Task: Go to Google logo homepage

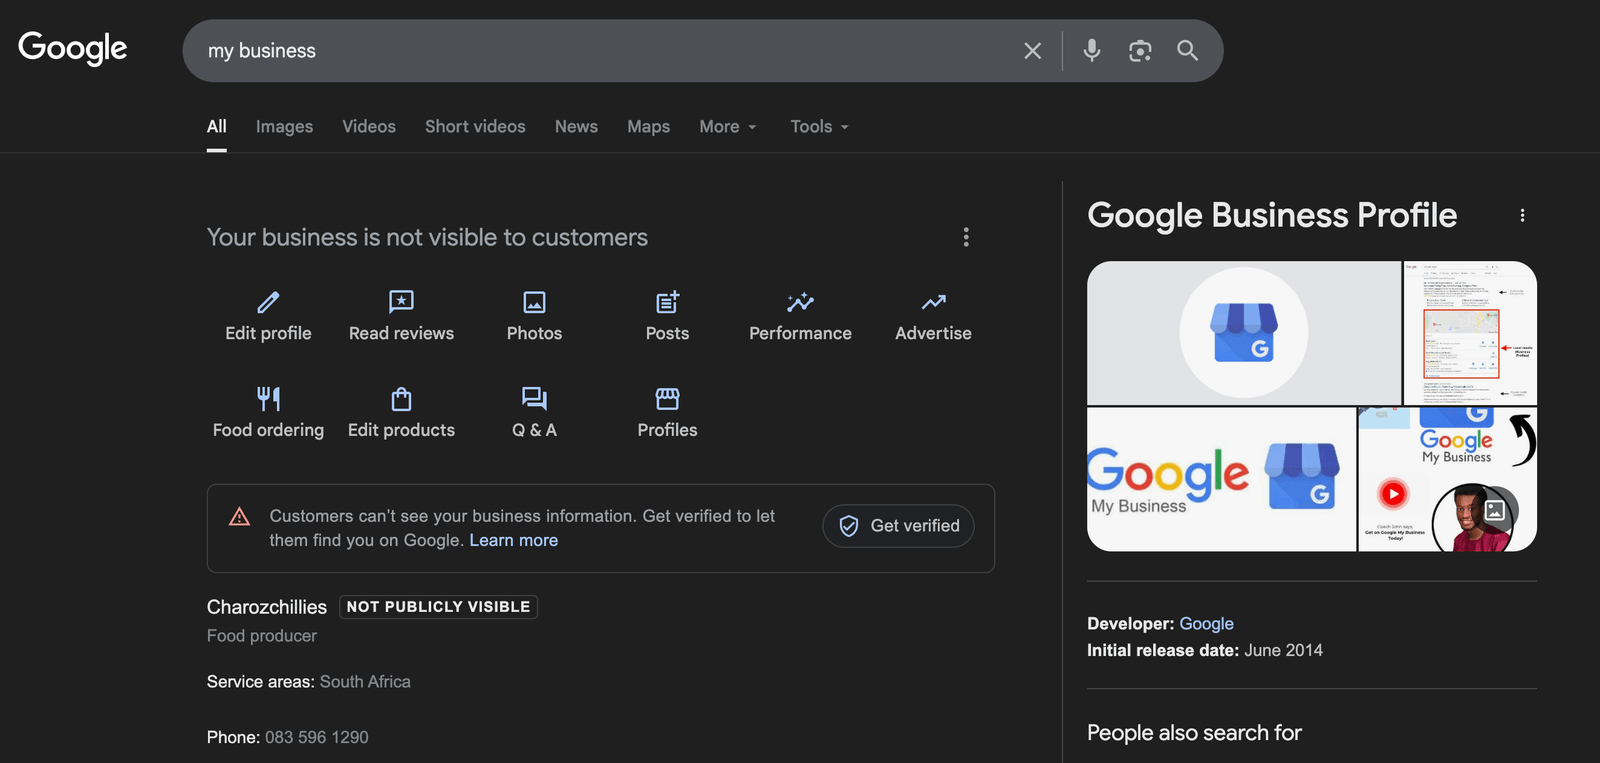Action: pos(73,48)
